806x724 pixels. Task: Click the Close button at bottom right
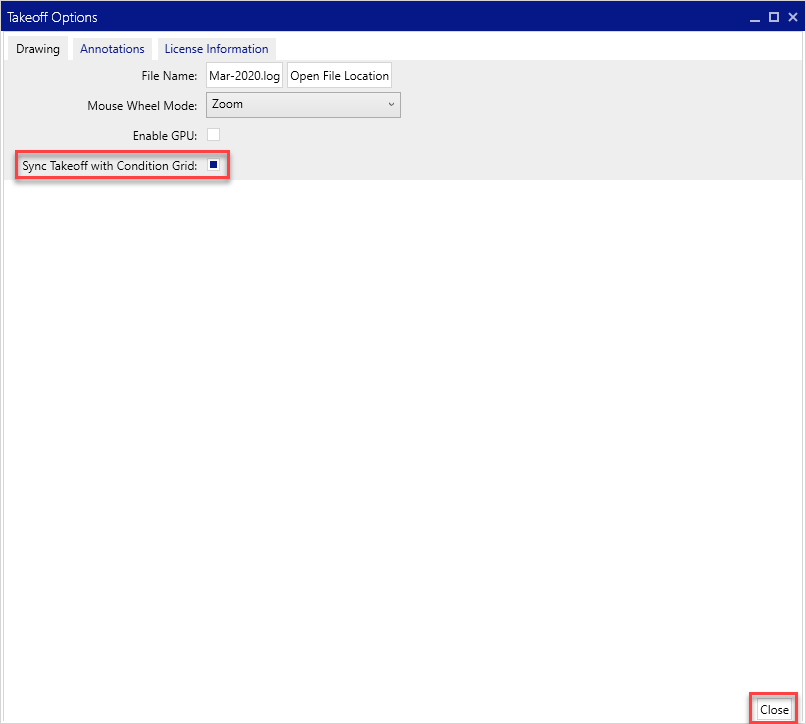point(773,709)
